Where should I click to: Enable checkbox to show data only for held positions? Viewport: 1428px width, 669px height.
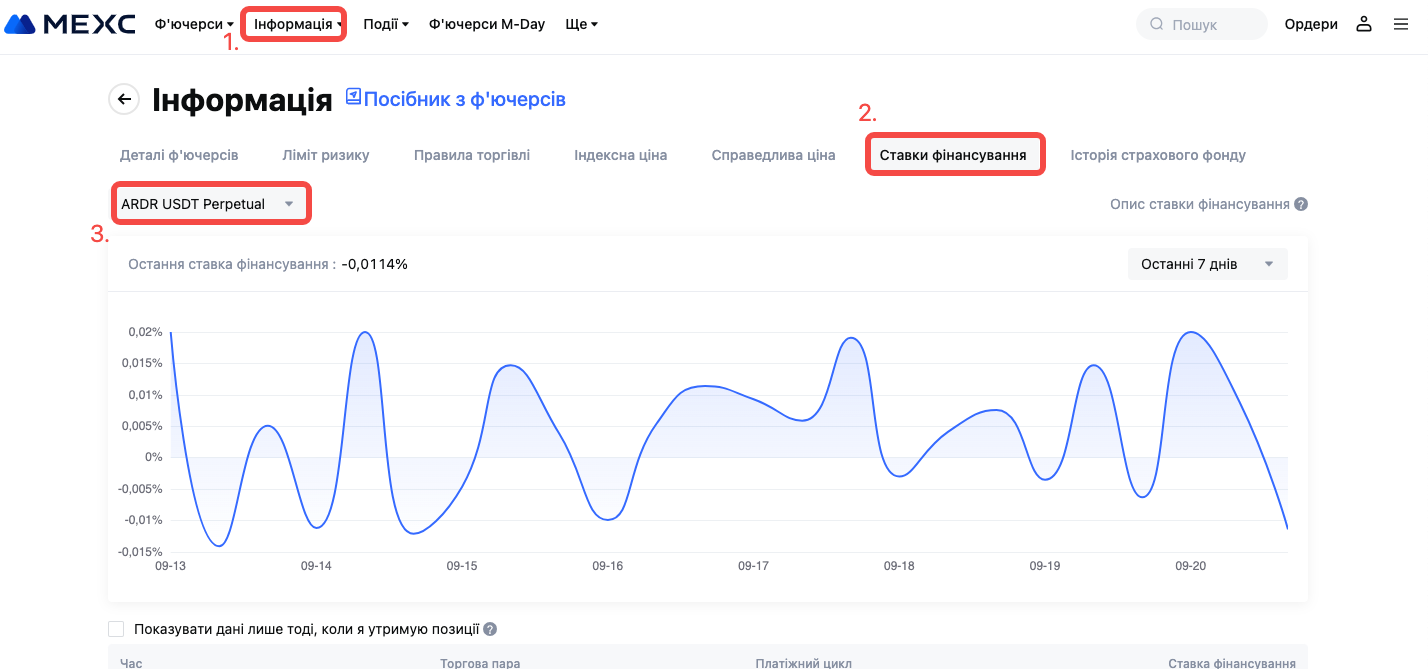click(116, 629)
